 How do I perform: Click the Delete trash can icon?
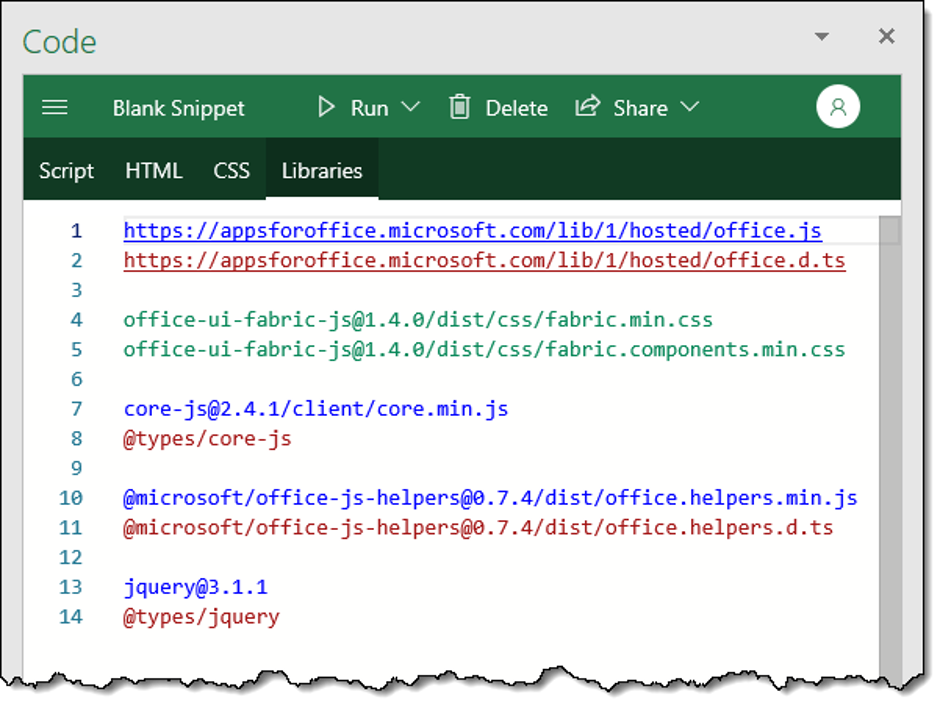[x=459, y=107]
